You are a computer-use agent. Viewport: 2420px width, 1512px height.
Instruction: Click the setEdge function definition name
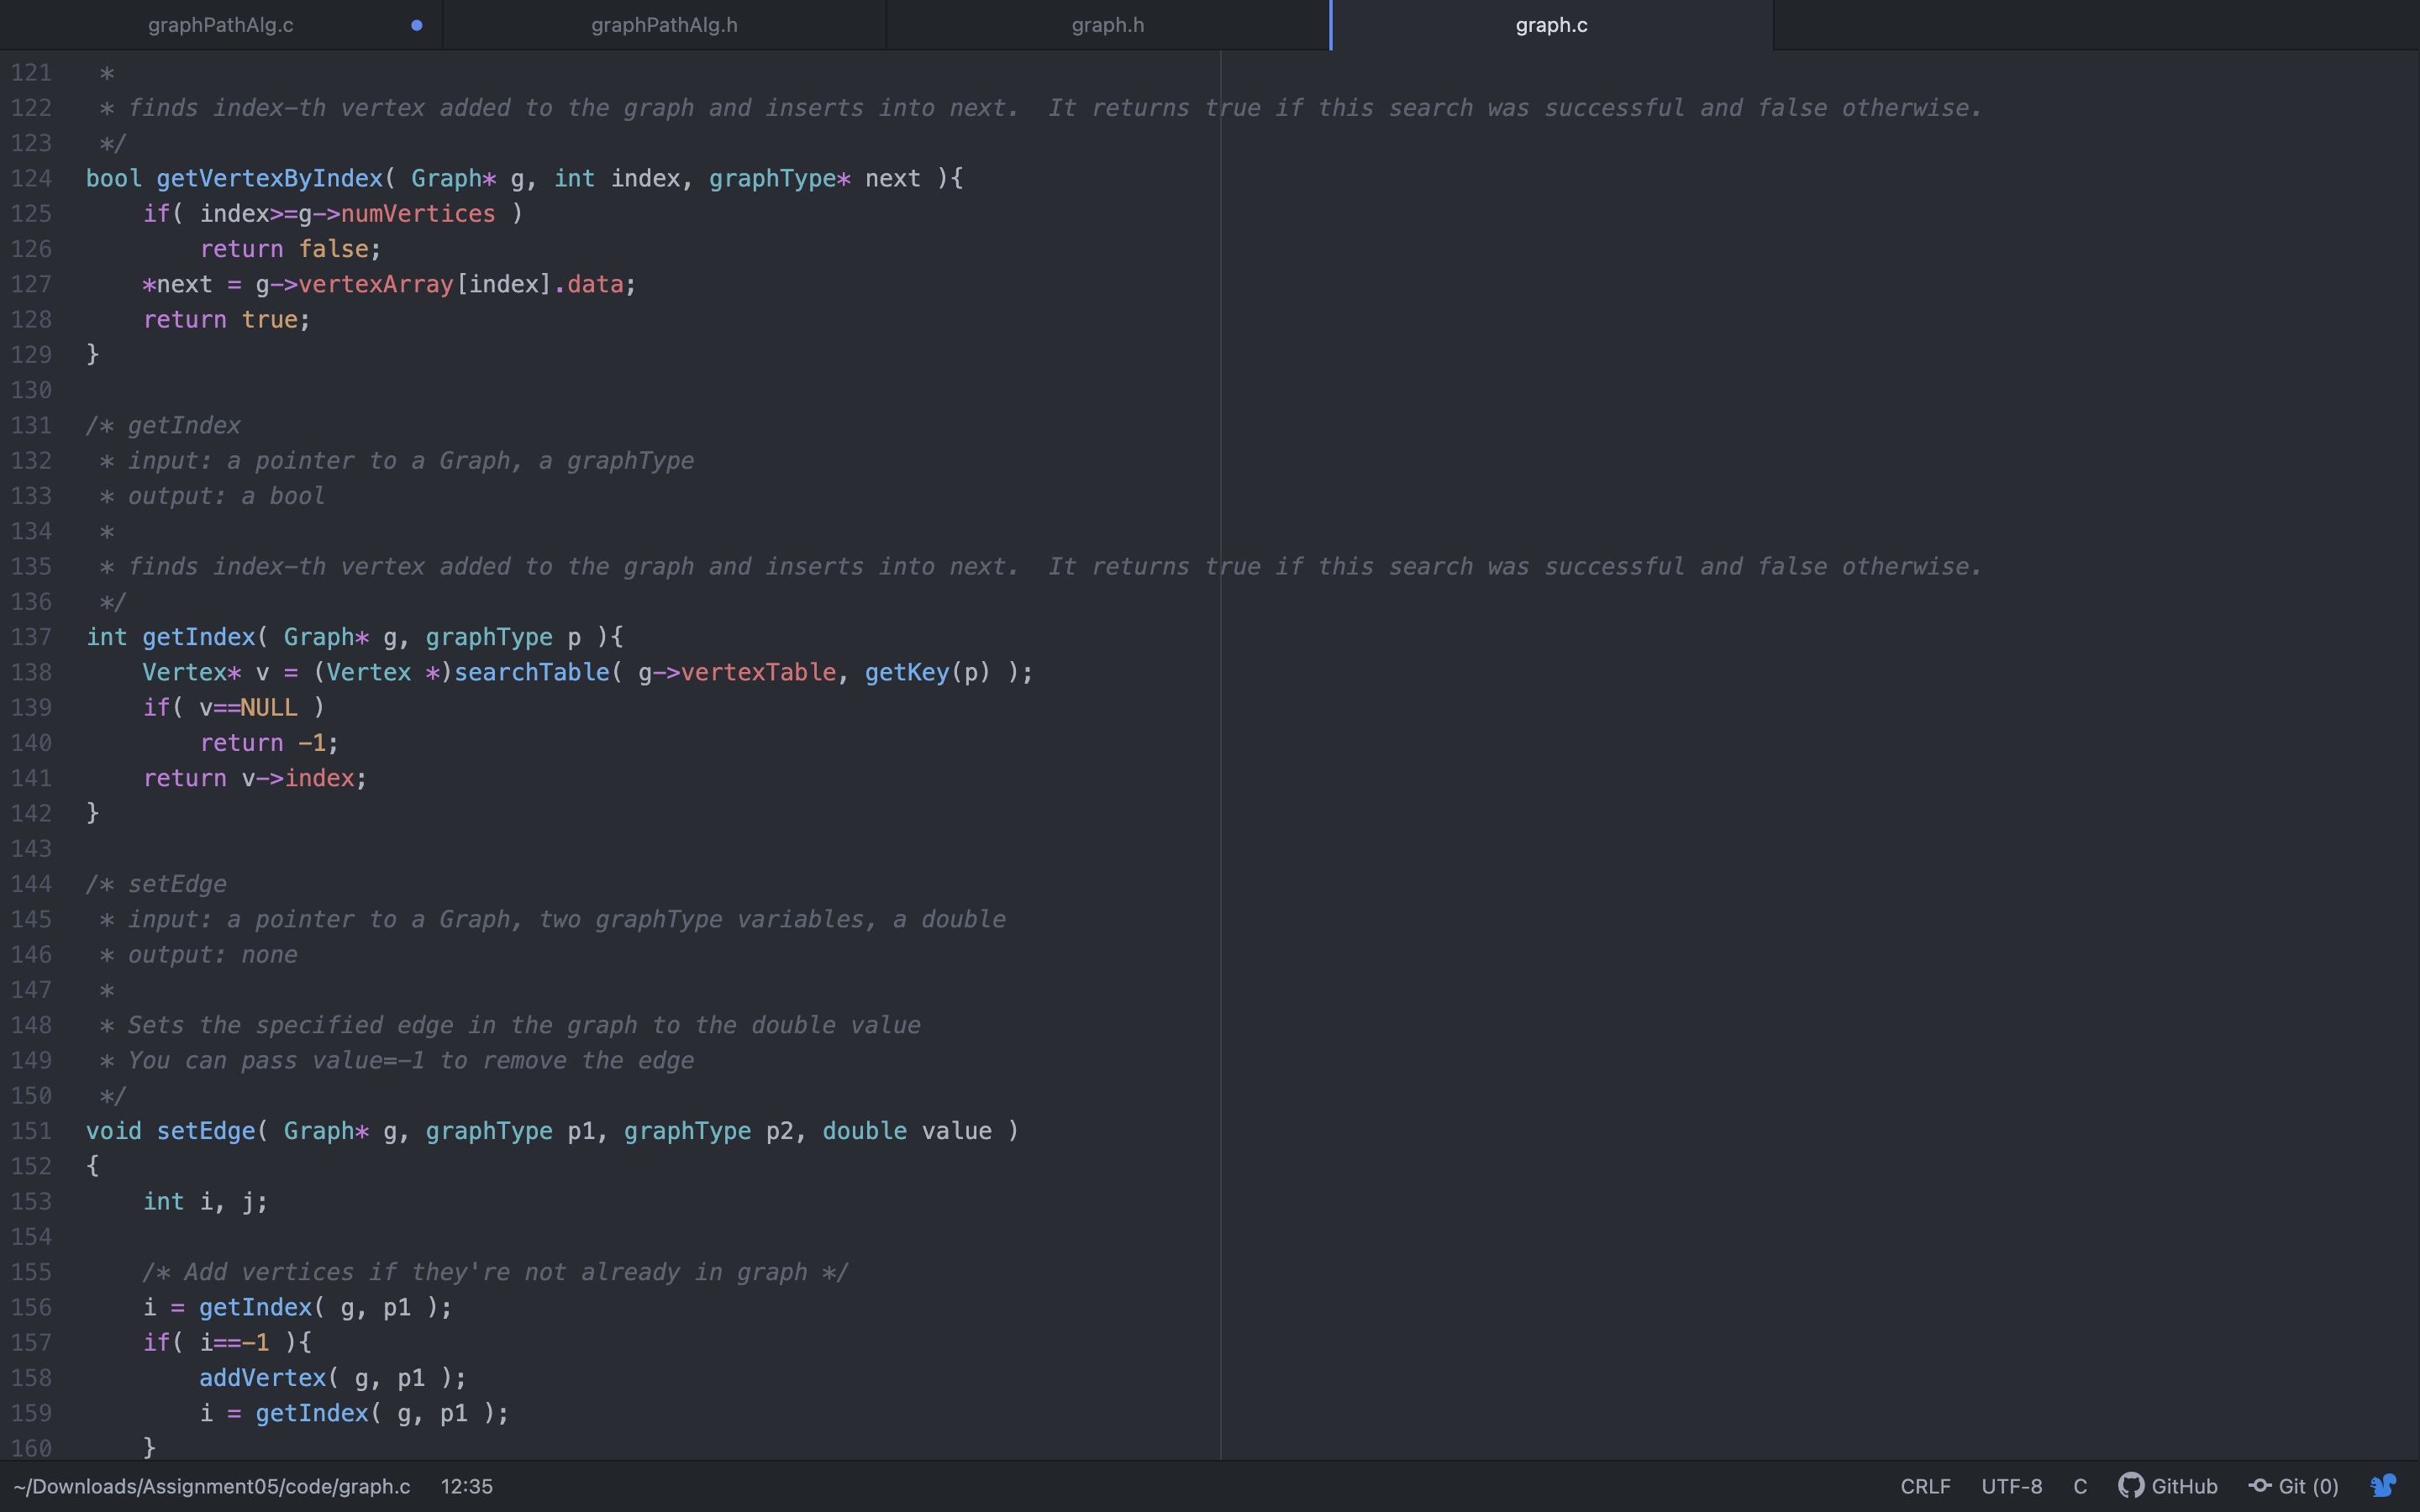point(206,1131)
